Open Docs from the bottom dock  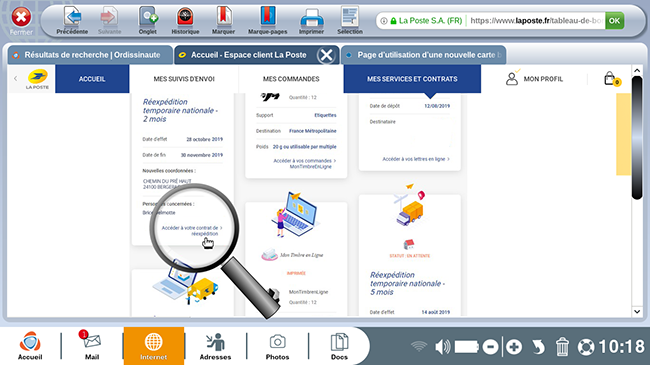pos(339,346)
